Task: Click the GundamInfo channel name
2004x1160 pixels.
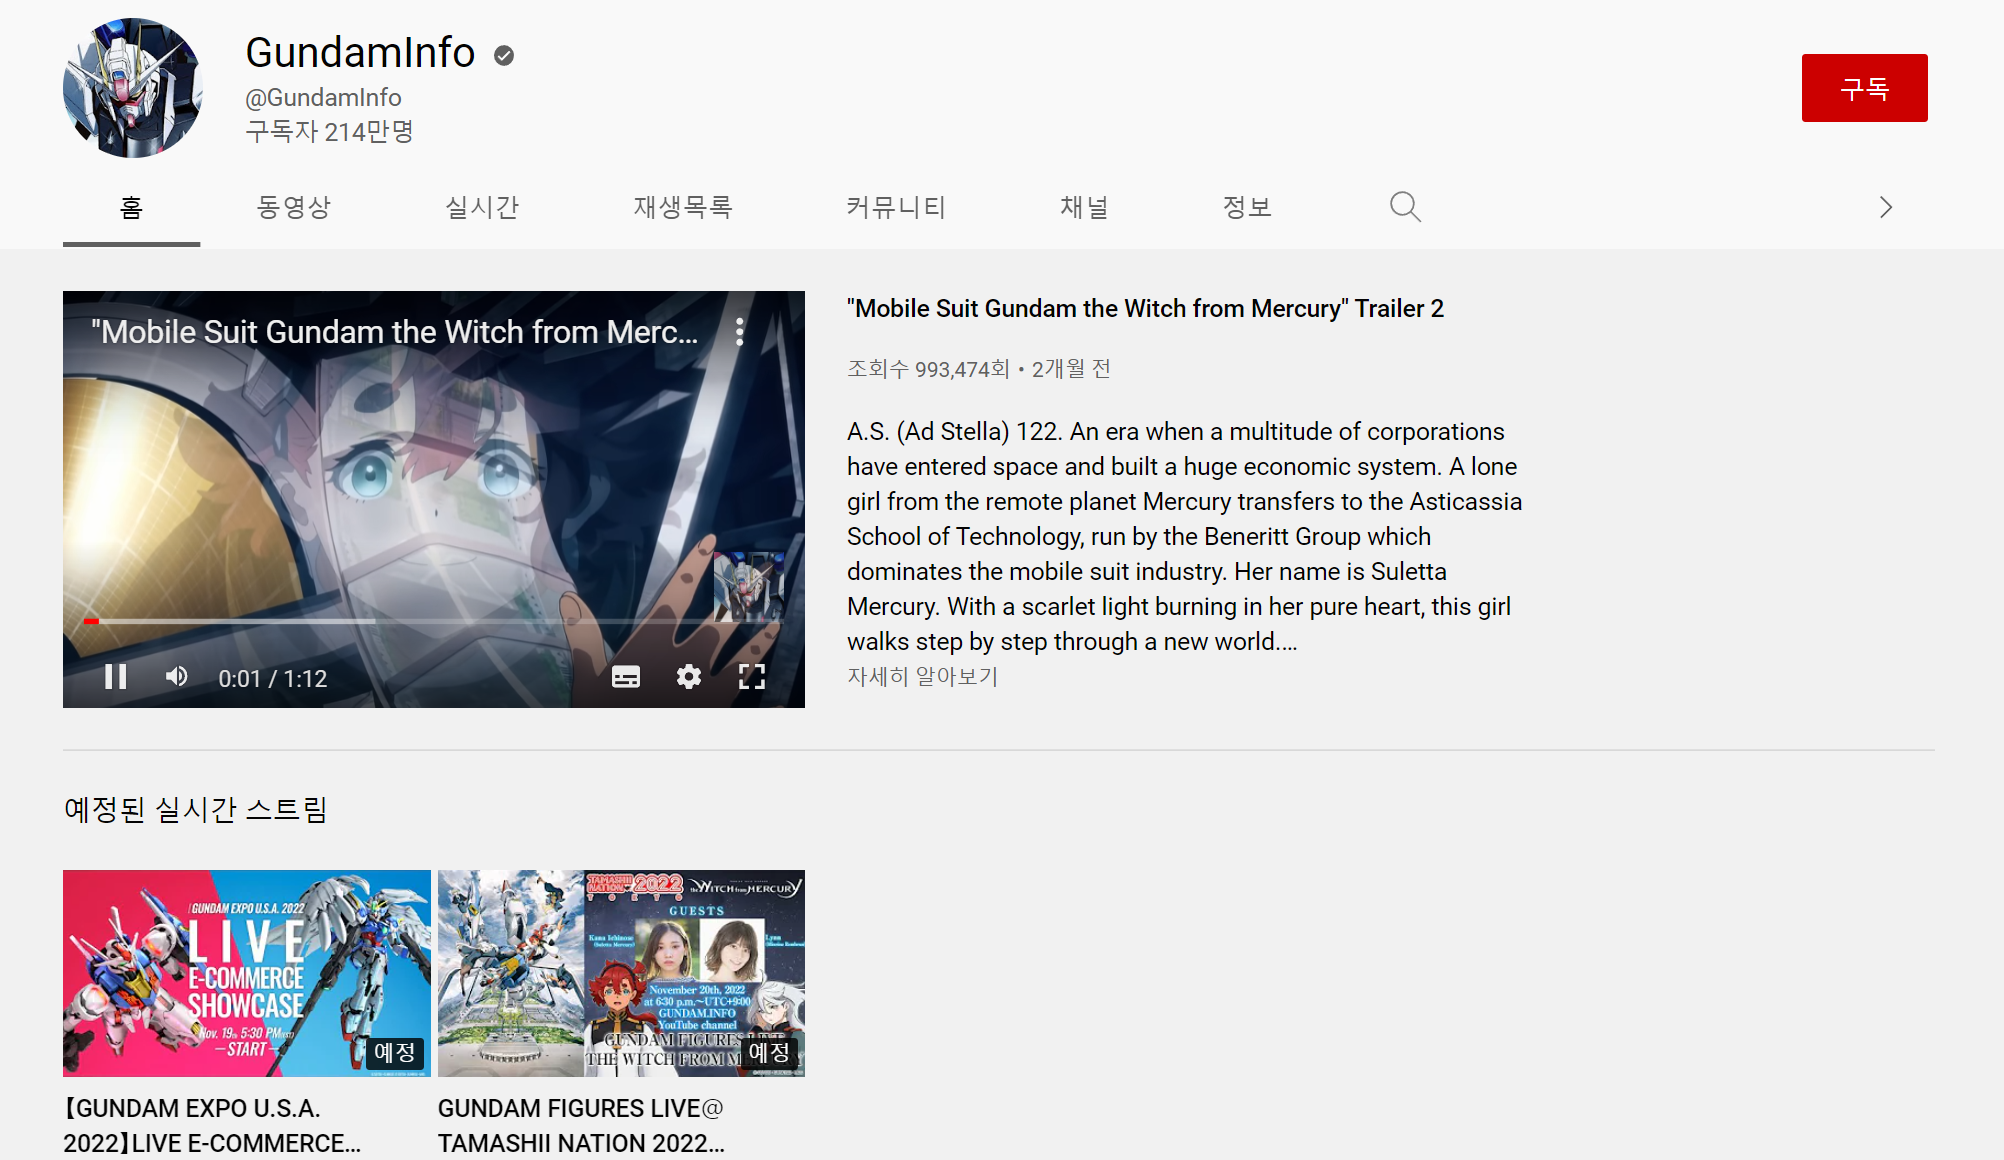Action: click(x=360, y=53)
